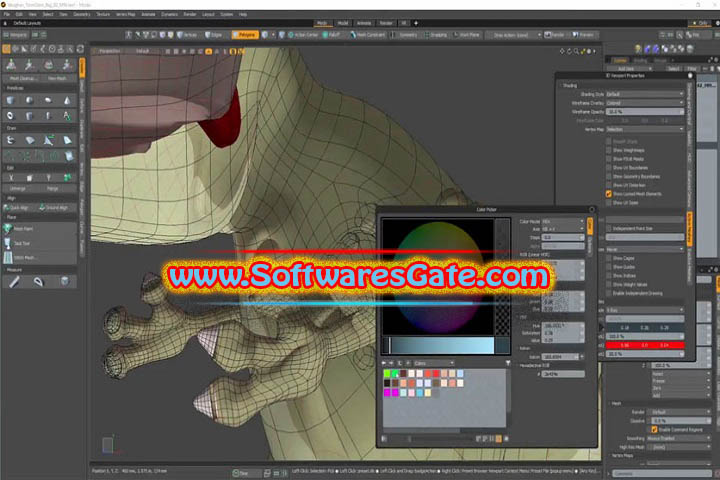This screenshot has height=480, width=720.
Task: Enable Show Cages checkbox
Action: [609, 258]
